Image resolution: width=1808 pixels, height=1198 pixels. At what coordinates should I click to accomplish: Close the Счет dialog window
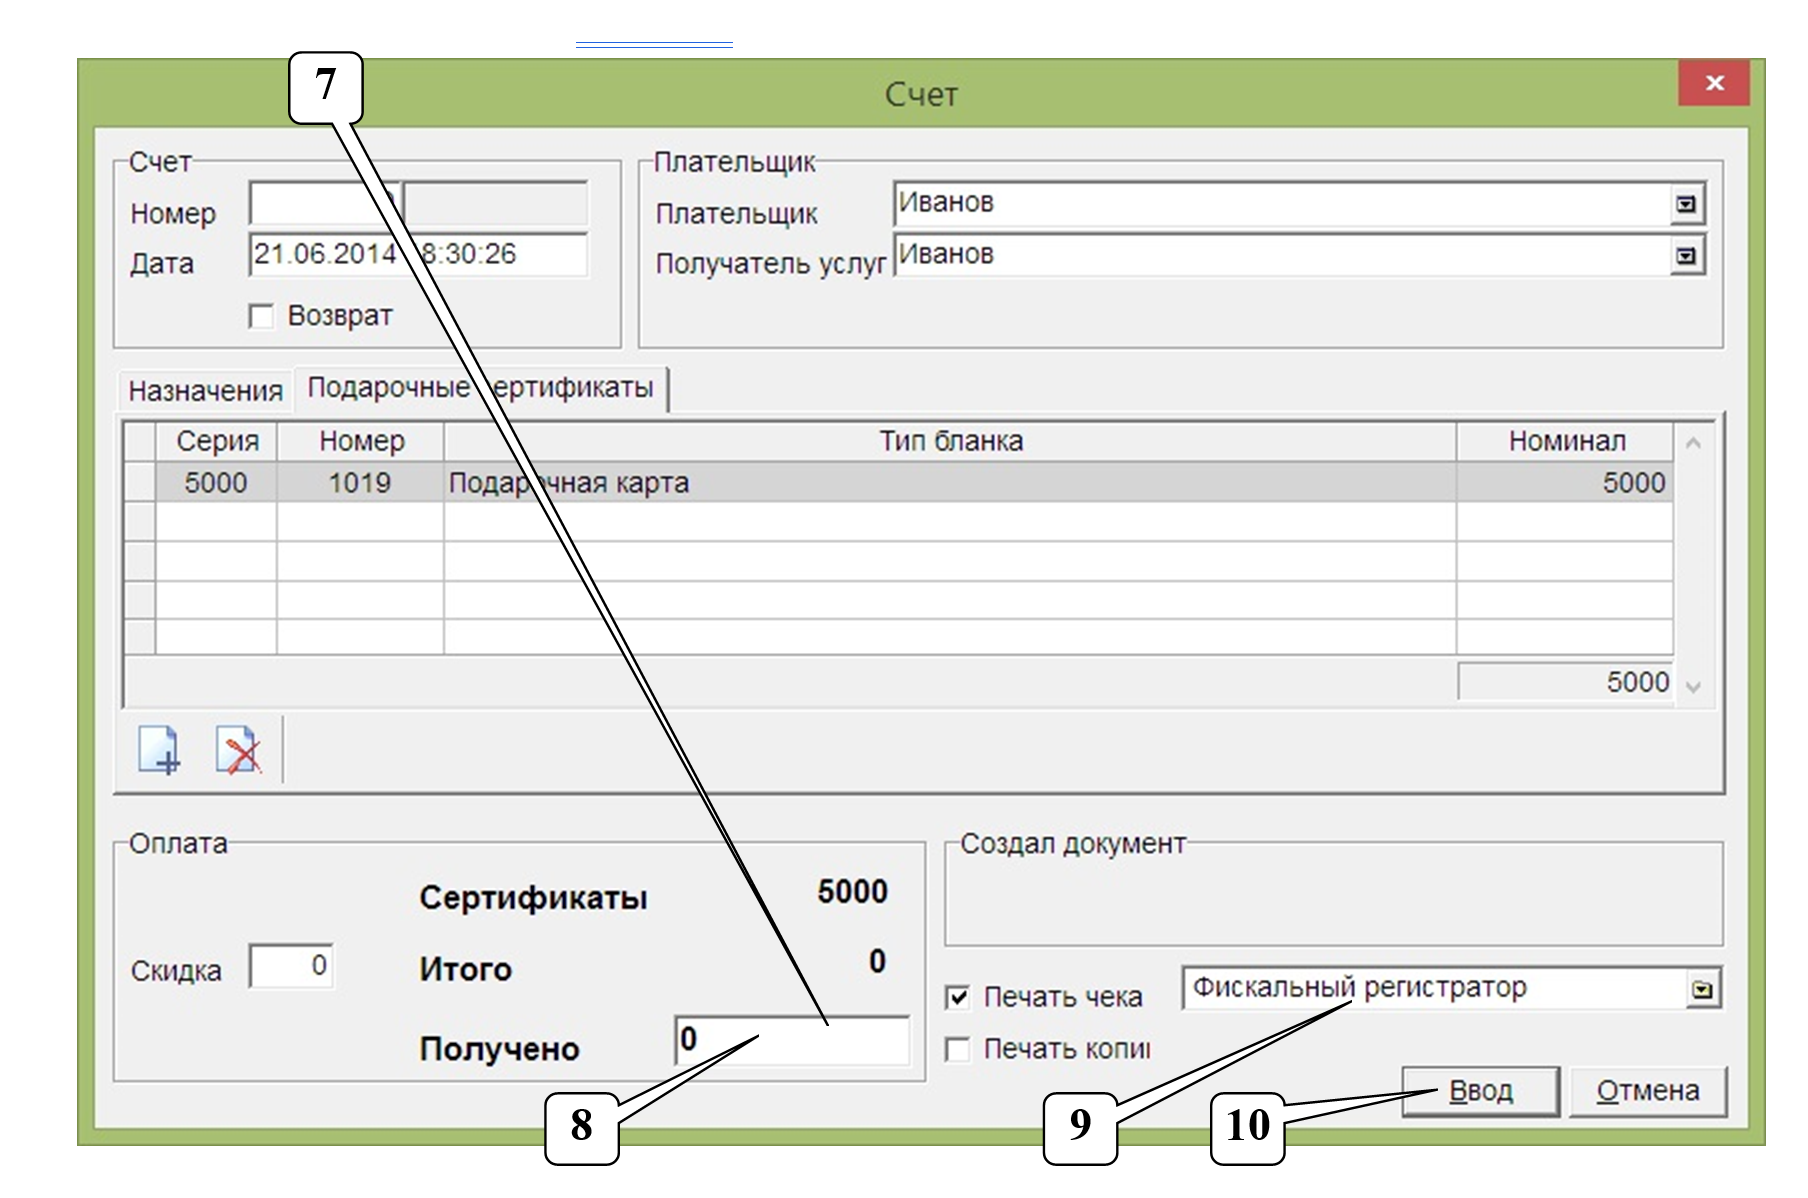[1714, 83]
